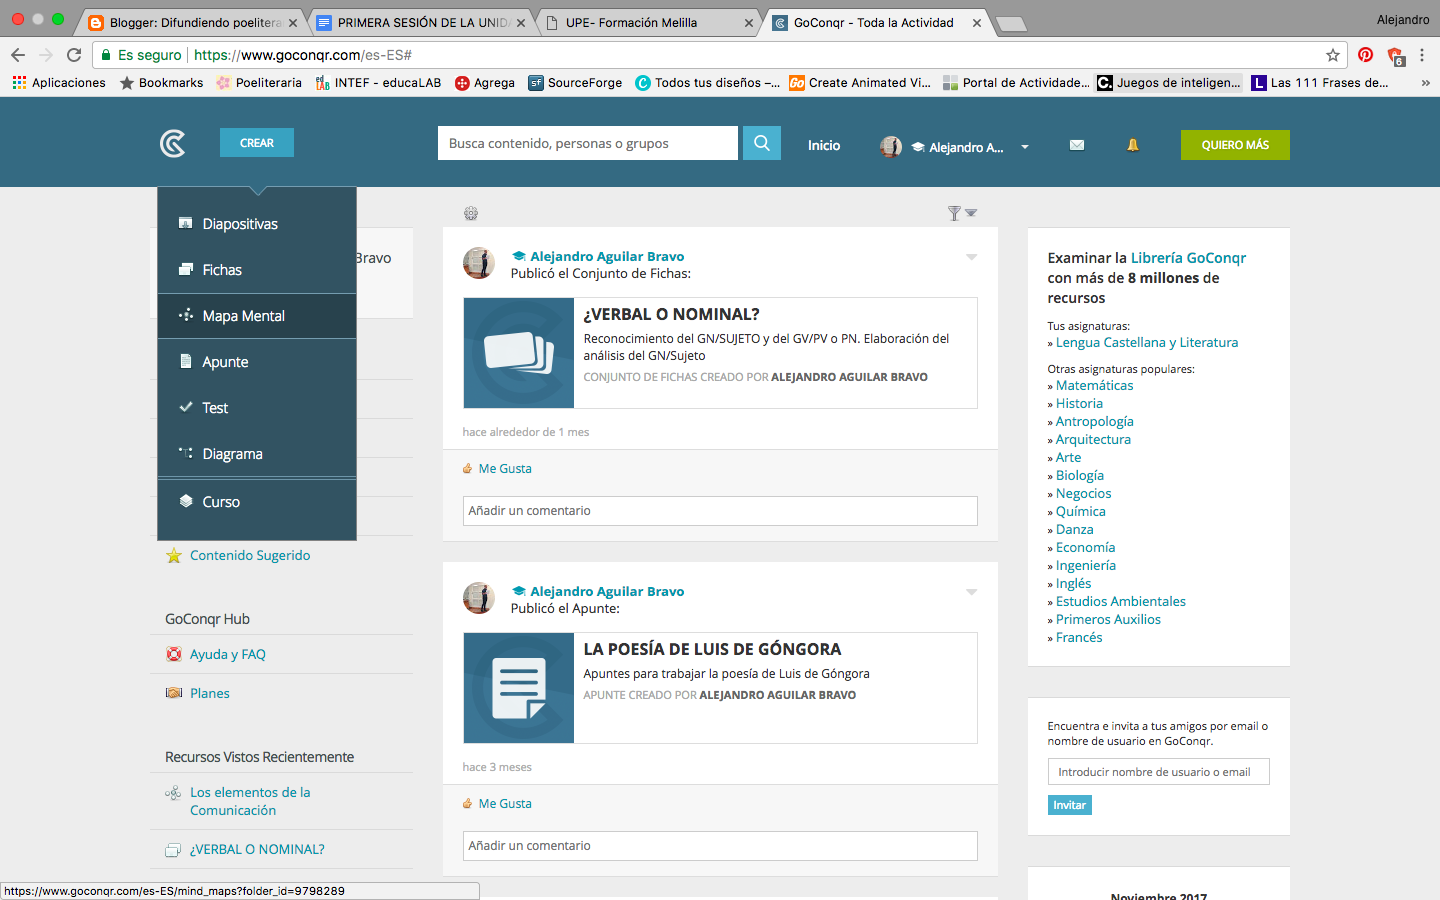Open Biología subject link
The width and height of the screenshot is (1440, 900).
1080,475
